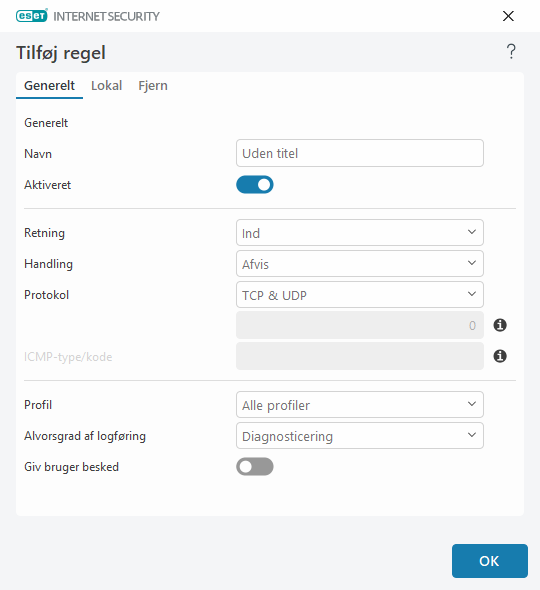Click info icon beside ICMP-type/kode field

(500, 356)
